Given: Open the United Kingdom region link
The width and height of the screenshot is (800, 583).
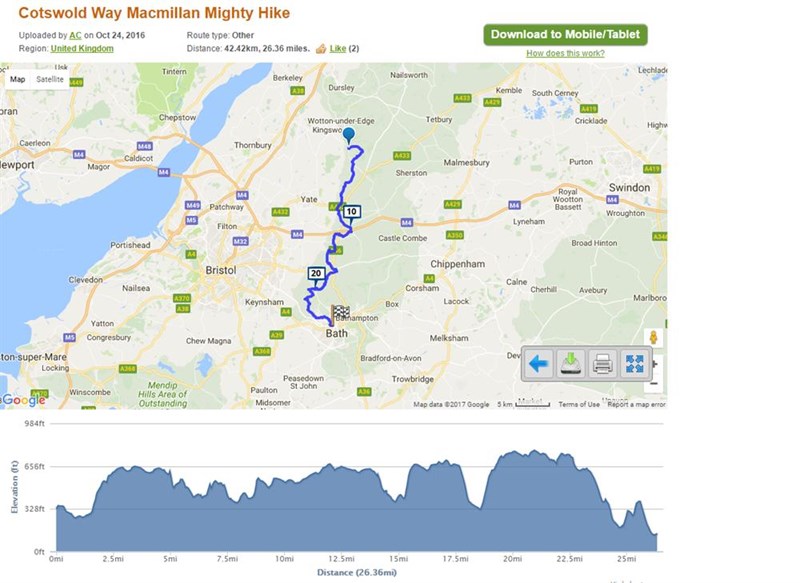Looking at the screenshot, I should tap(82, 48).
